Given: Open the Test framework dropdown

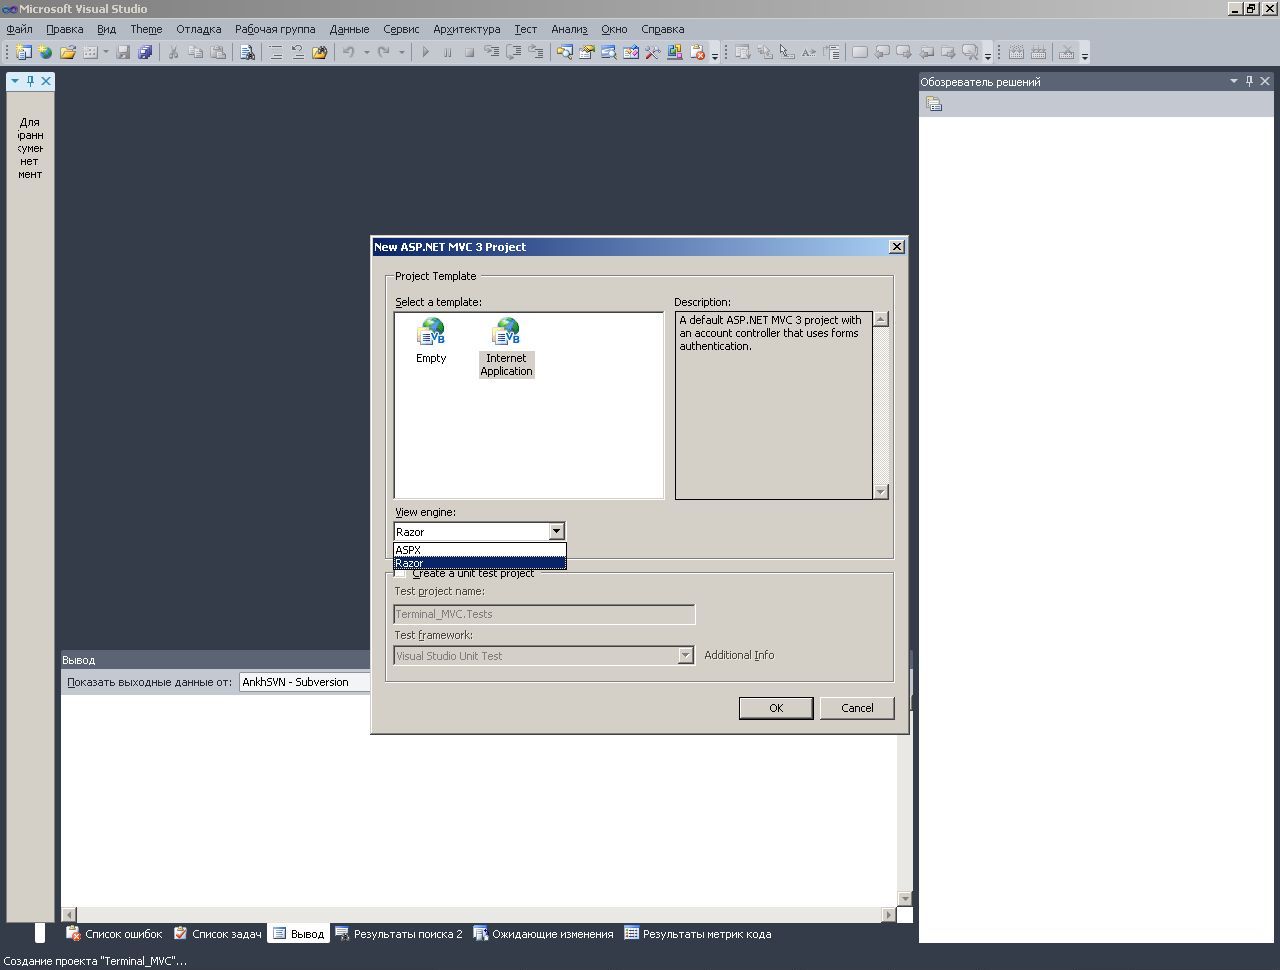Looking at the screenshot, I should click(685, 656).
